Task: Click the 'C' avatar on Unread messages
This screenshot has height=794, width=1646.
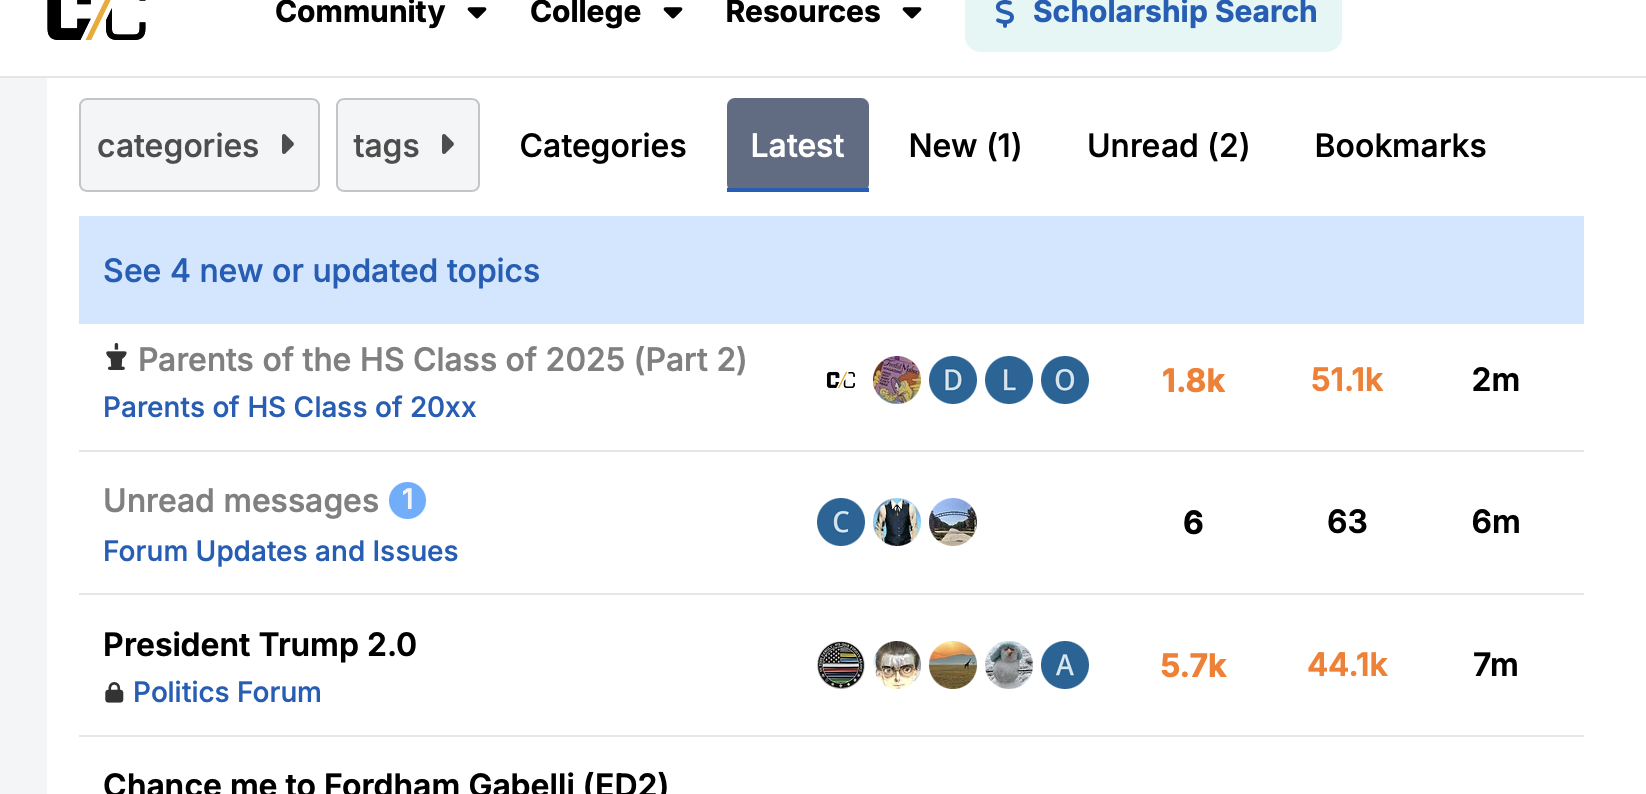Action: pos(841,522)
